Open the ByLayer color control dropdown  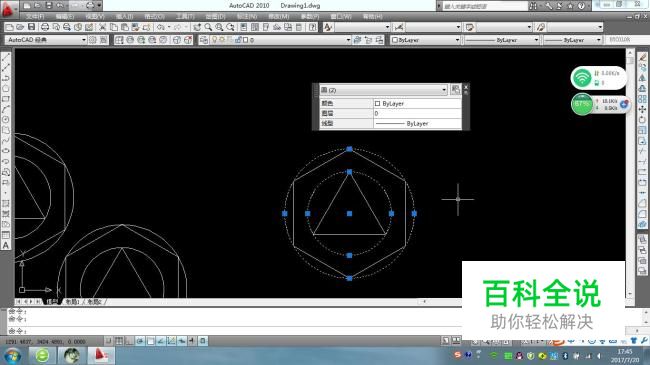tap(426, 40)
